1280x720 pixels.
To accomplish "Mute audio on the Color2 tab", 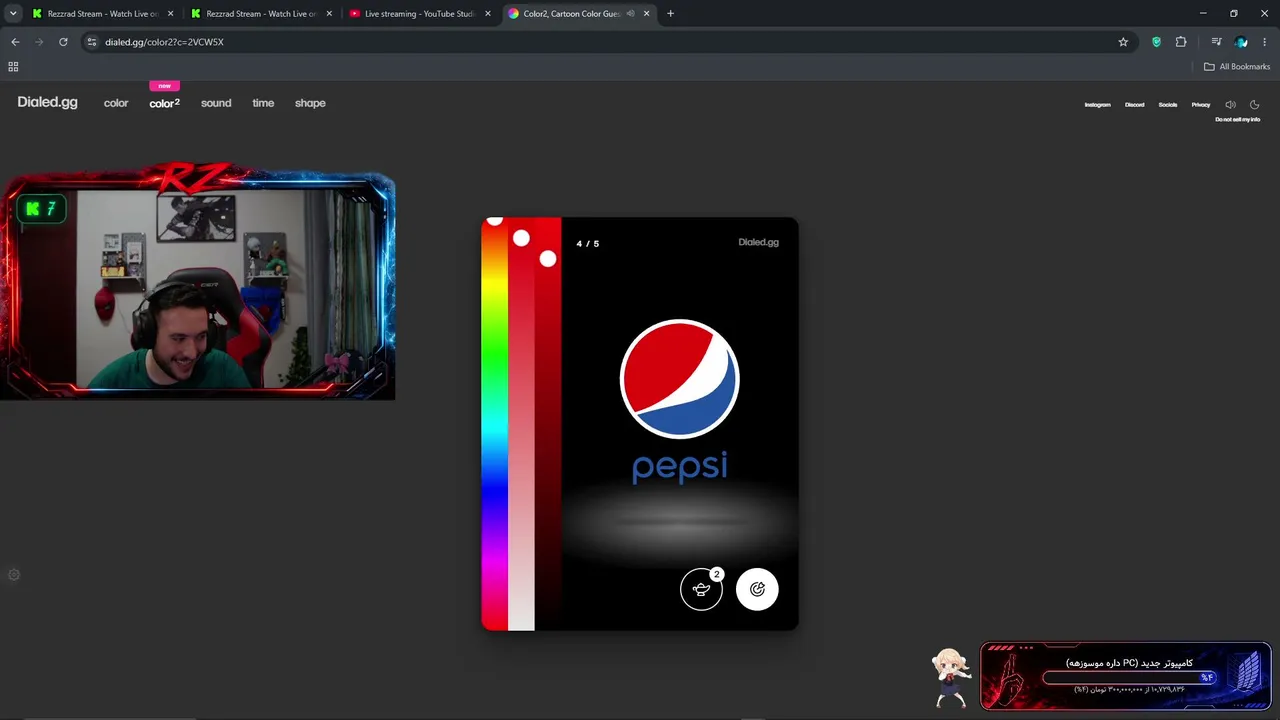I will pos(630,14).
